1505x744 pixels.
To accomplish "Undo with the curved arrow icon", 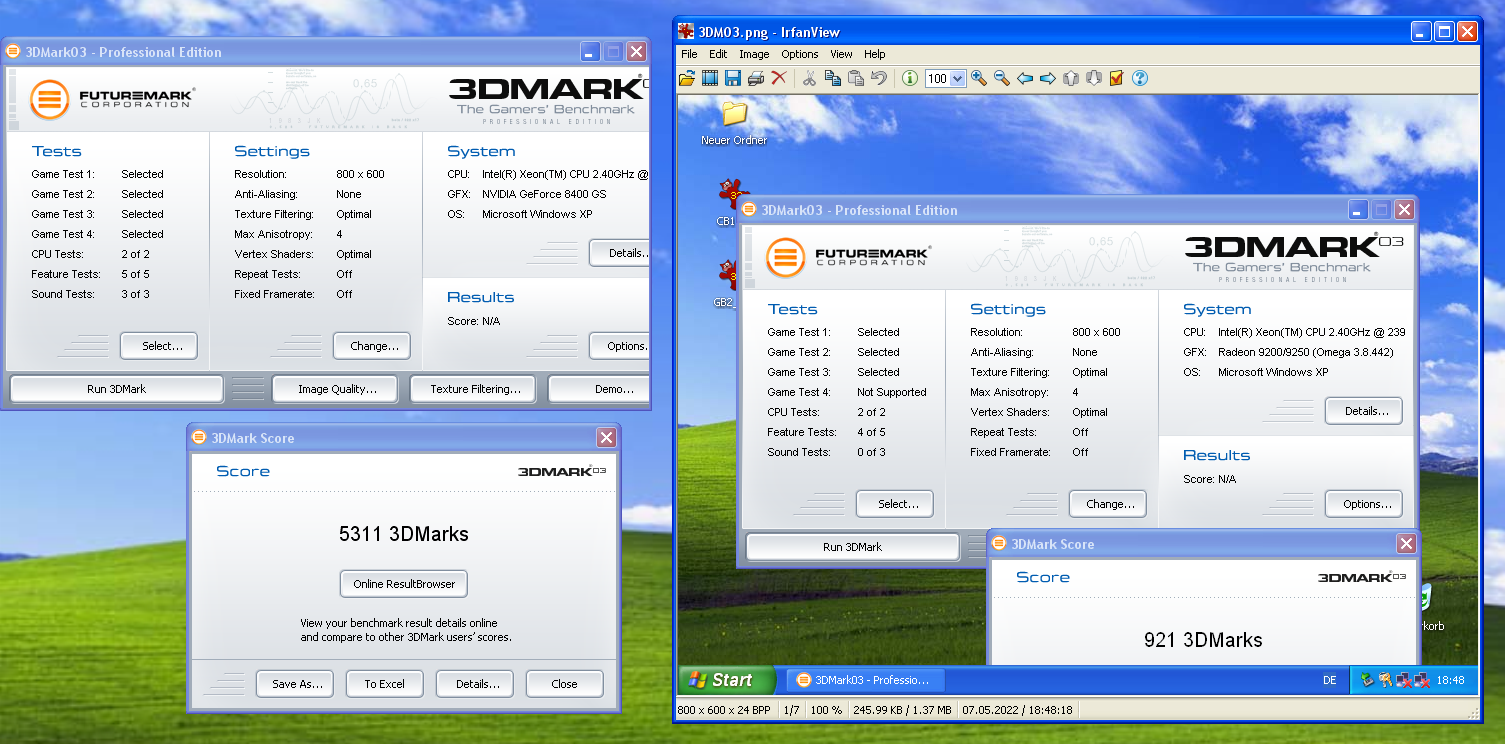I will tap(879, 78).
